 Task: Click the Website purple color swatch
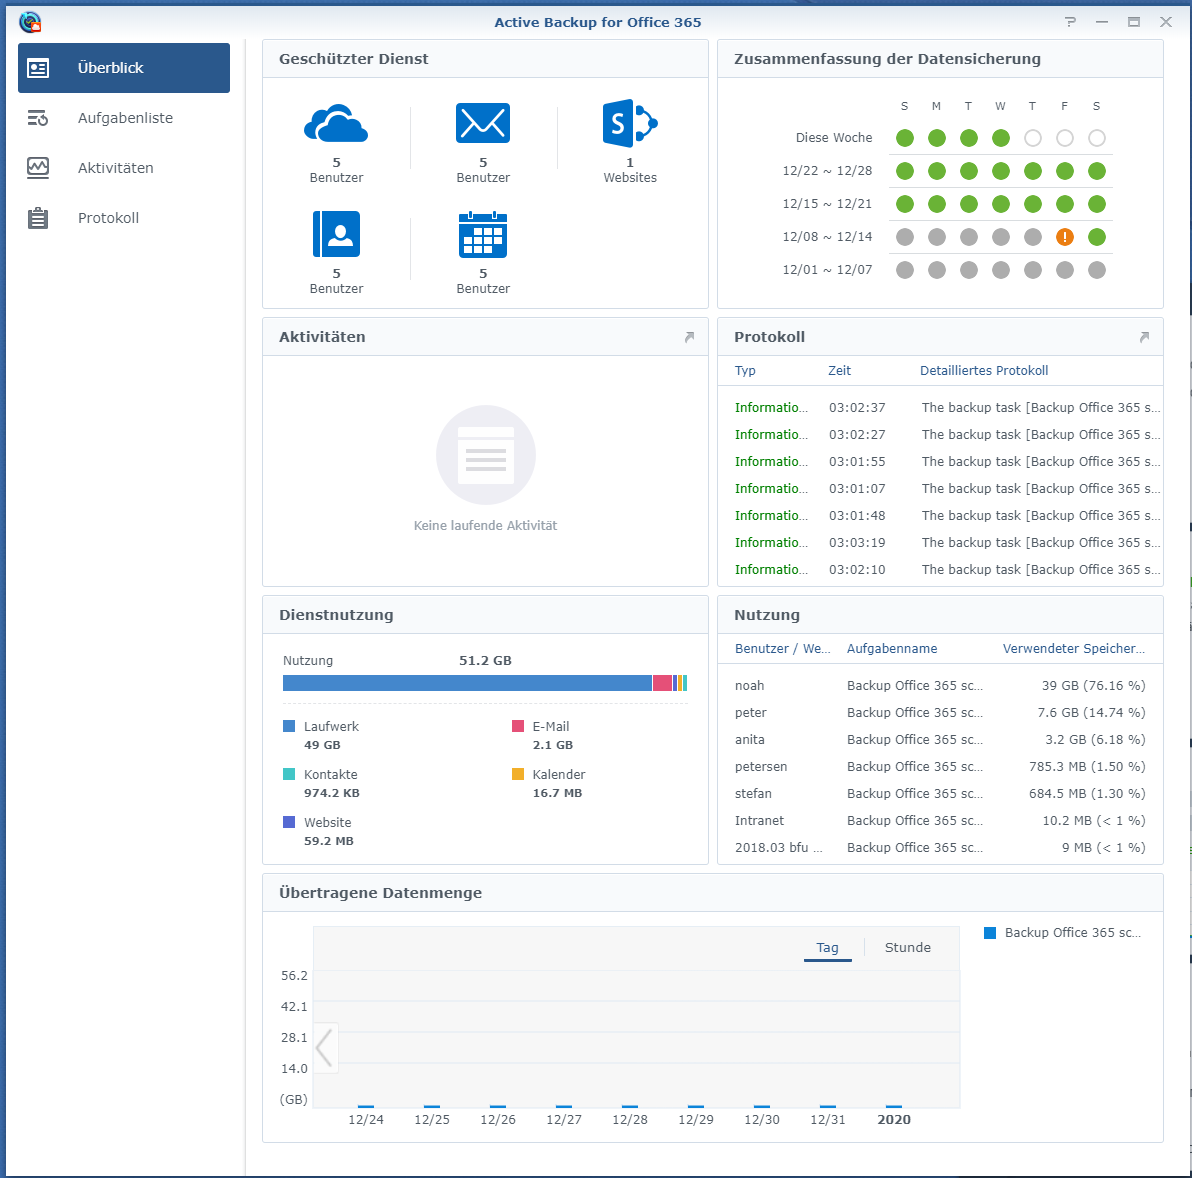(x=289, y=822)
